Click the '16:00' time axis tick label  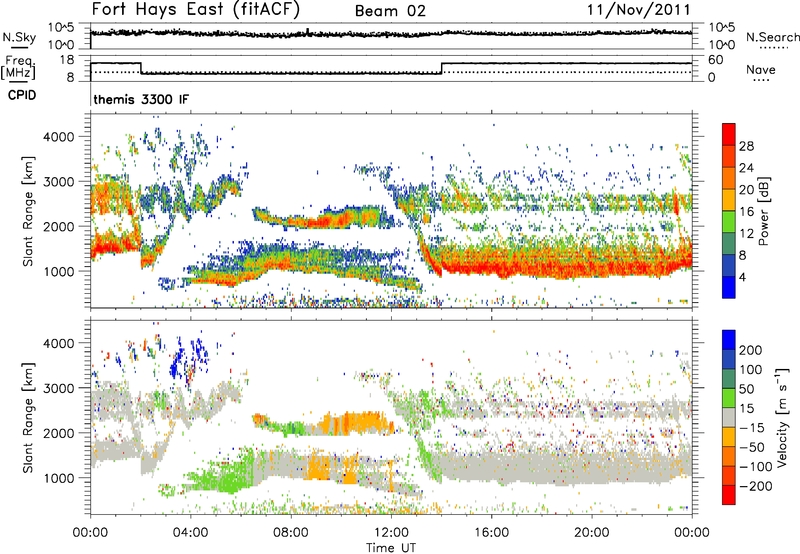(x=491, y=532)
